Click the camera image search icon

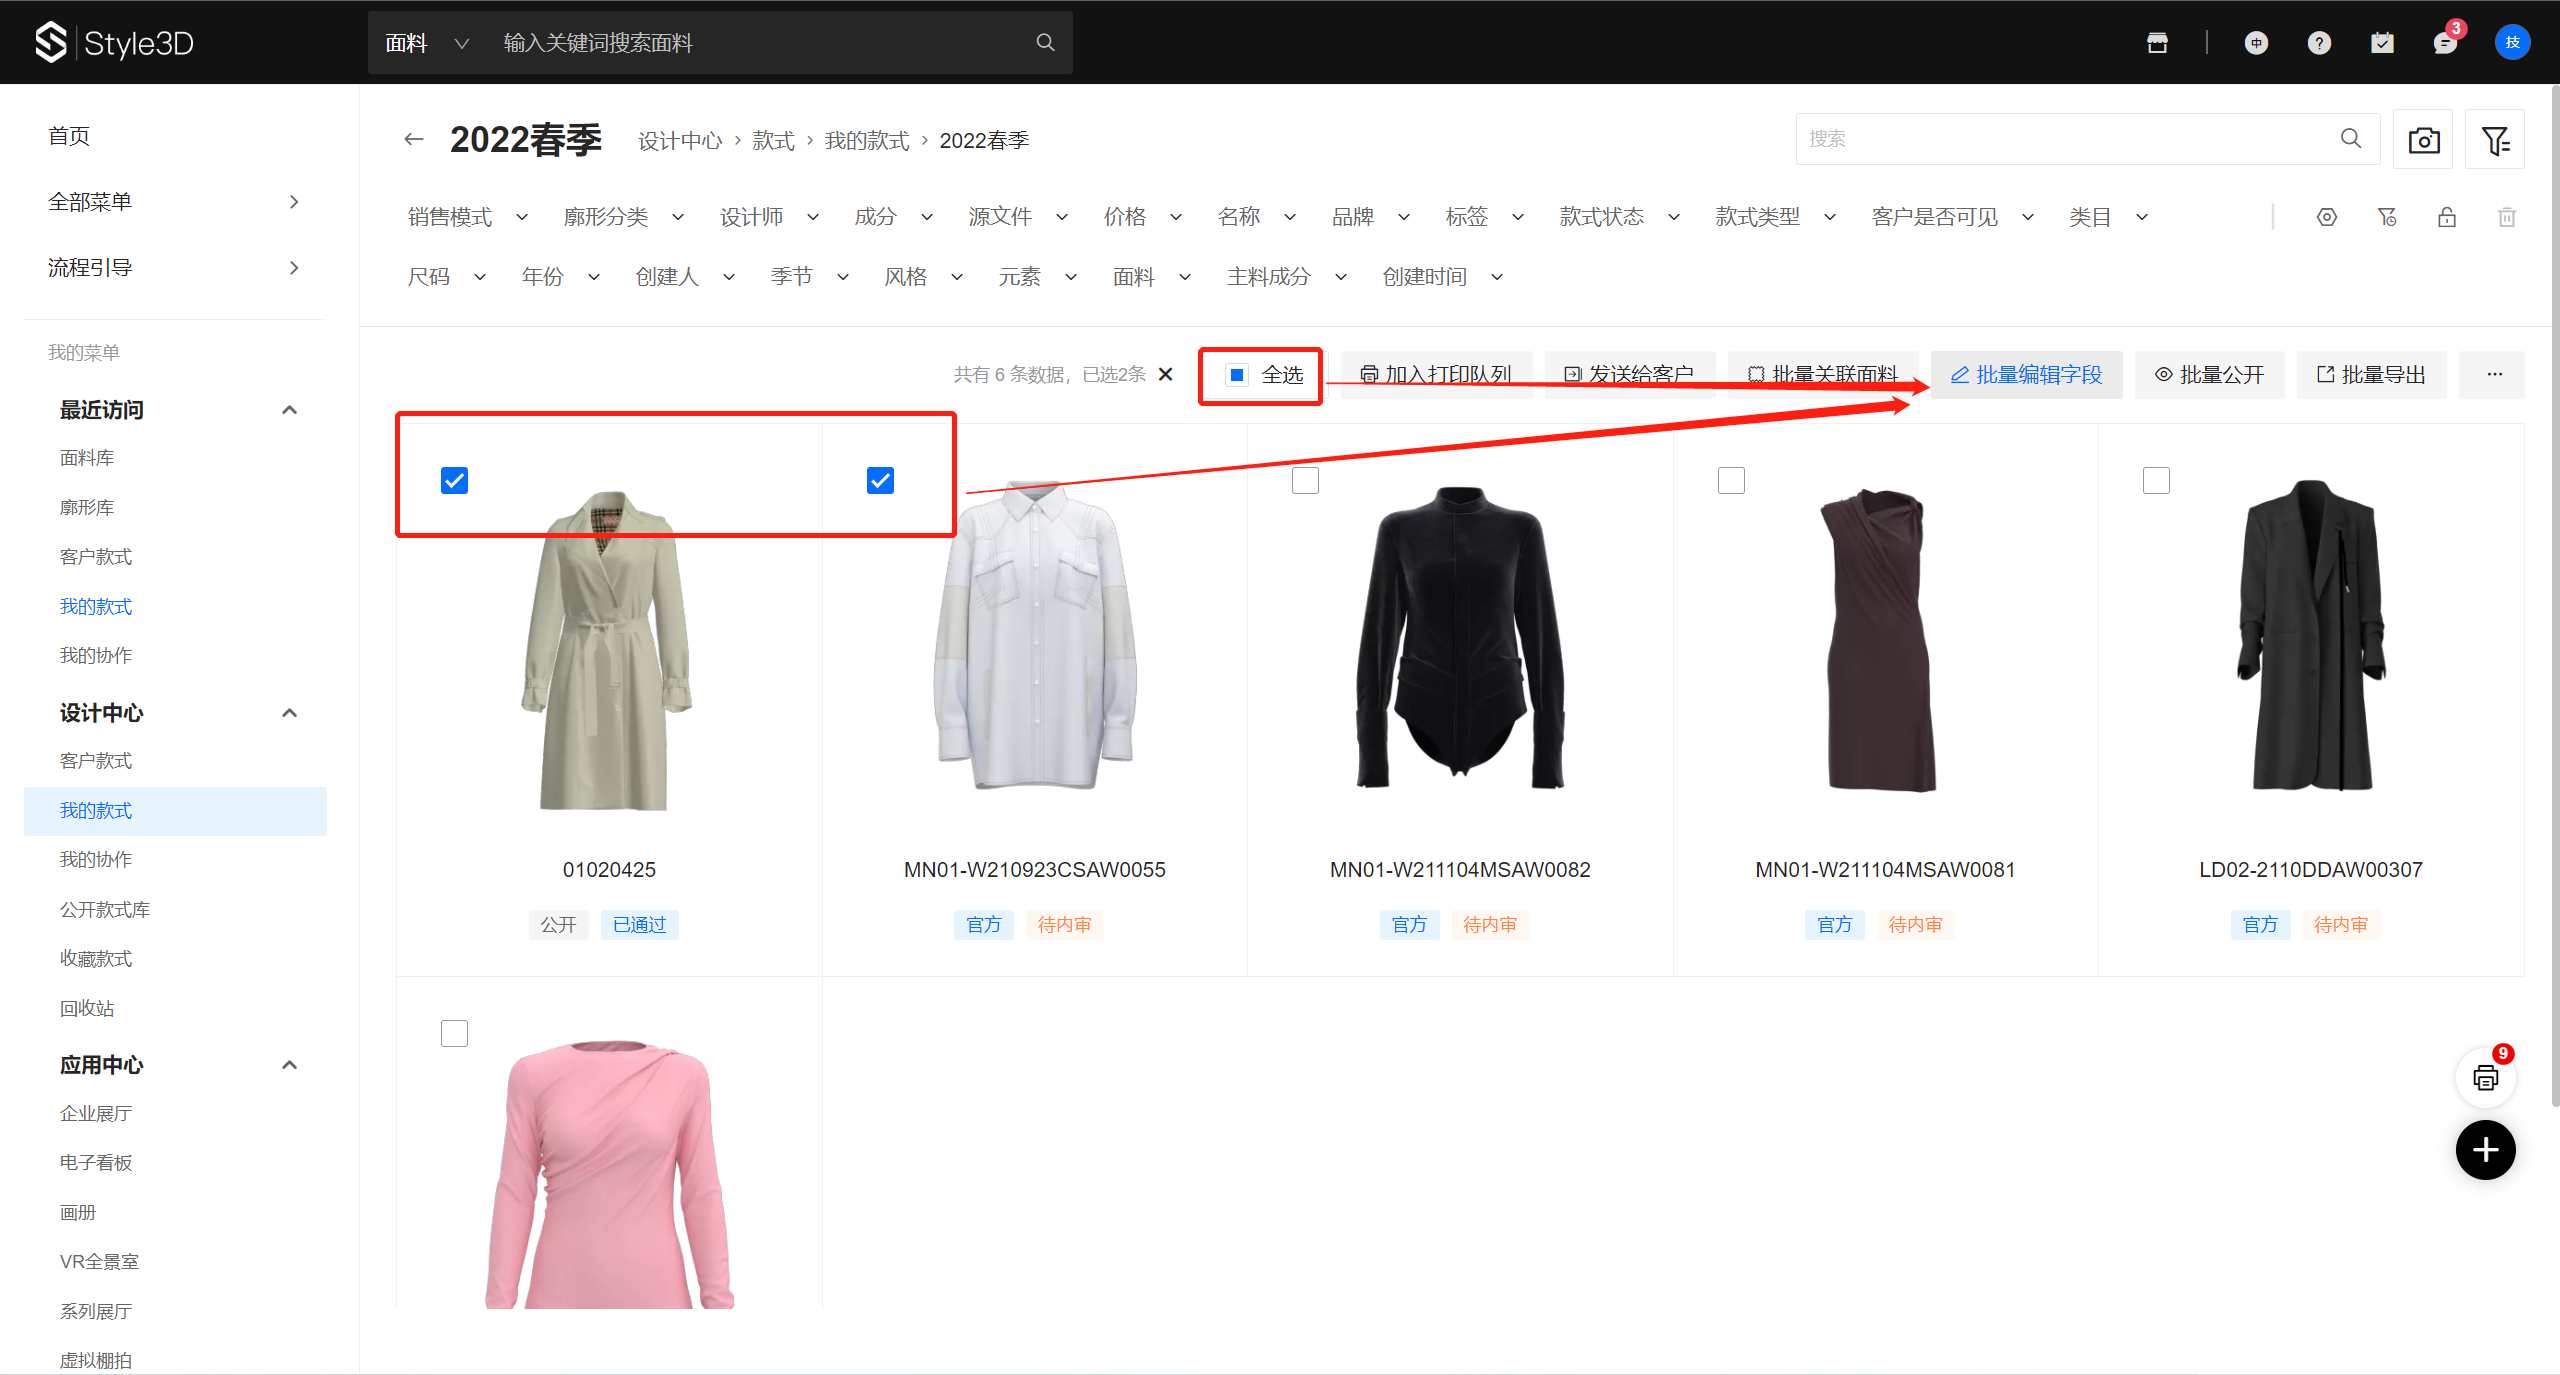2423,140
